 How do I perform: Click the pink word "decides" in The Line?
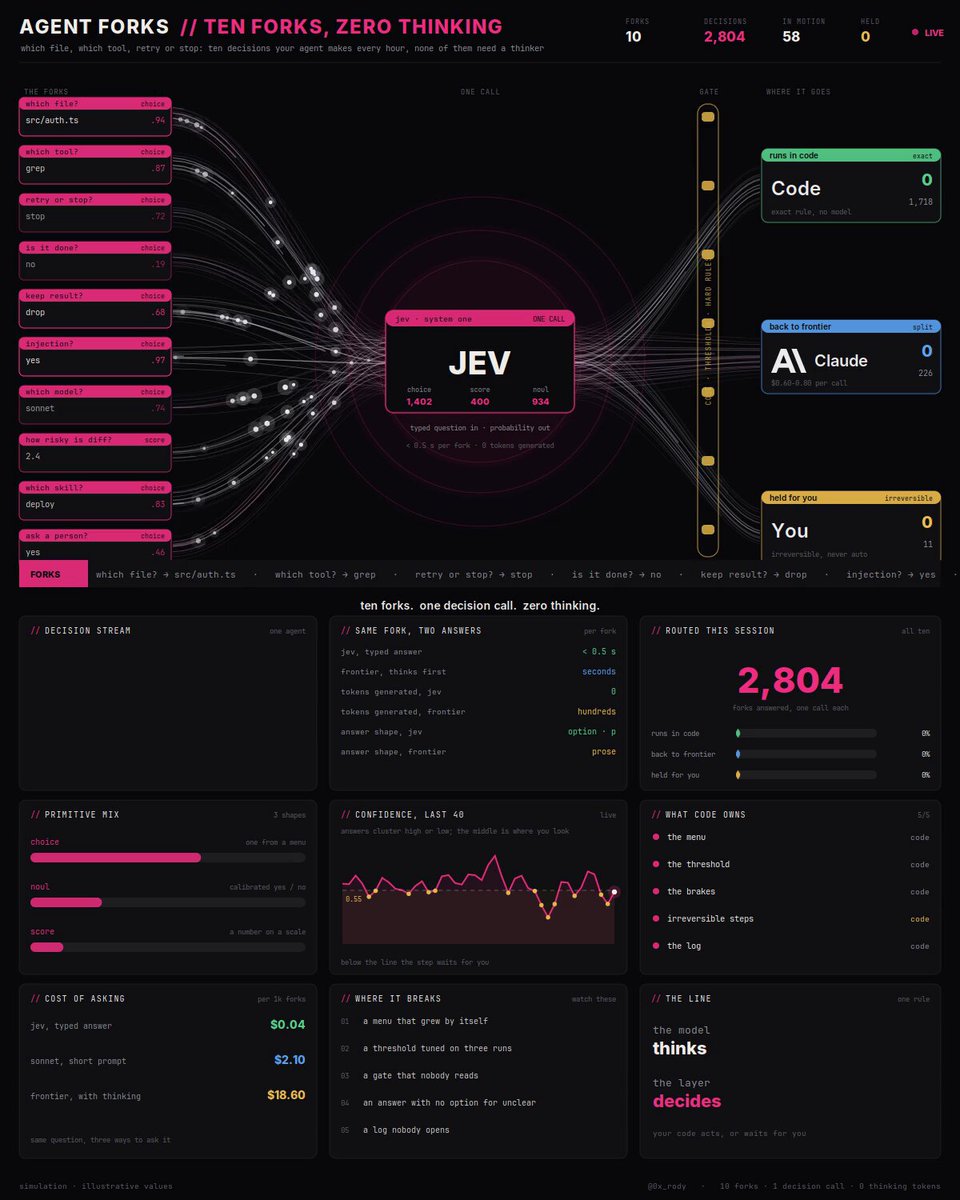tap(687, 1102)
